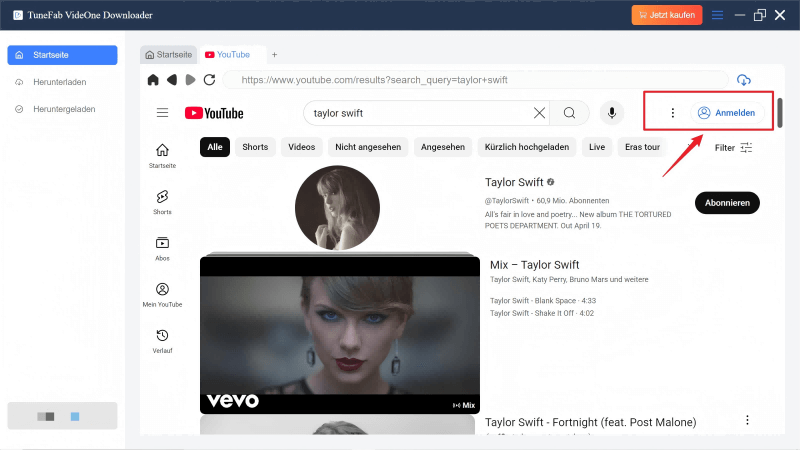Click the page vertical scrollbar thumb
Screen dimensions: 800x450
tap(780, 113)
